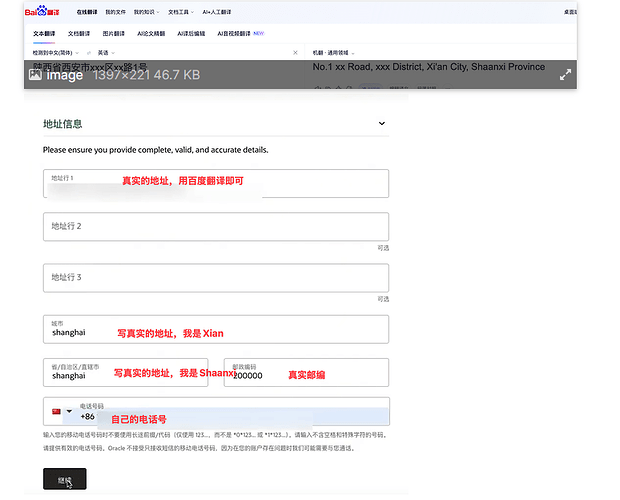Open the phone country code dropdown arrow
The image size is (620, 500).
(x=69, y=411)
